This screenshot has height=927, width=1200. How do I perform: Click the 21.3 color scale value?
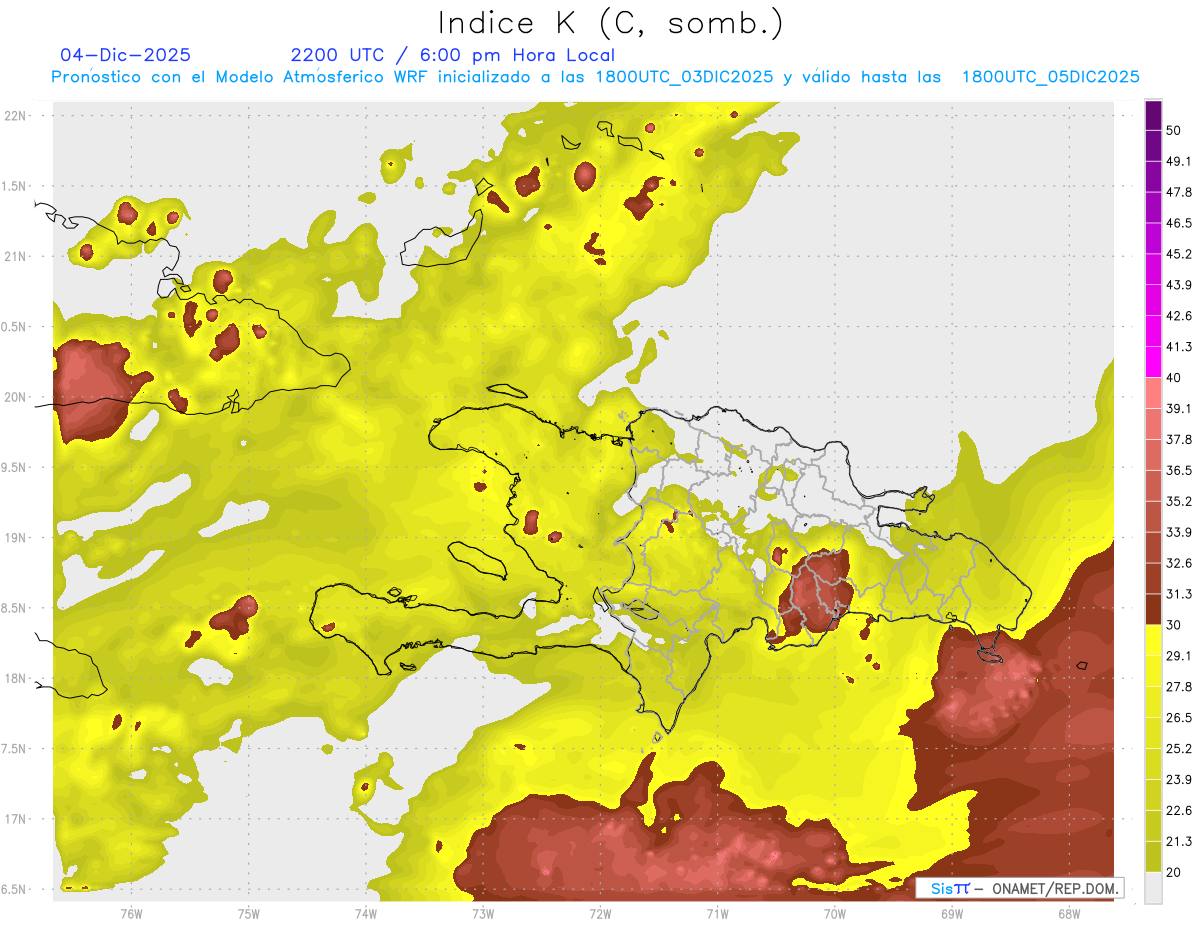point(1179,842)
